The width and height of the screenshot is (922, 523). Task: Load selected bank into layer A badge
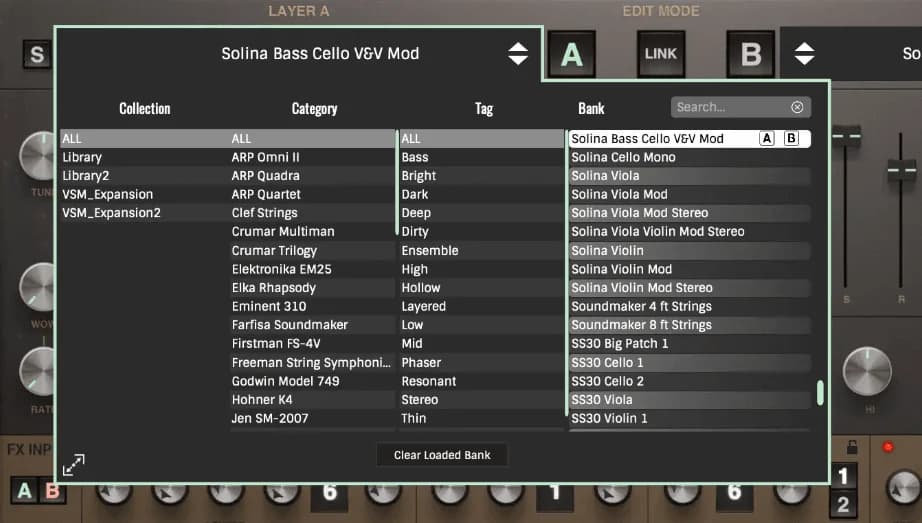click(x=767, y=139)
